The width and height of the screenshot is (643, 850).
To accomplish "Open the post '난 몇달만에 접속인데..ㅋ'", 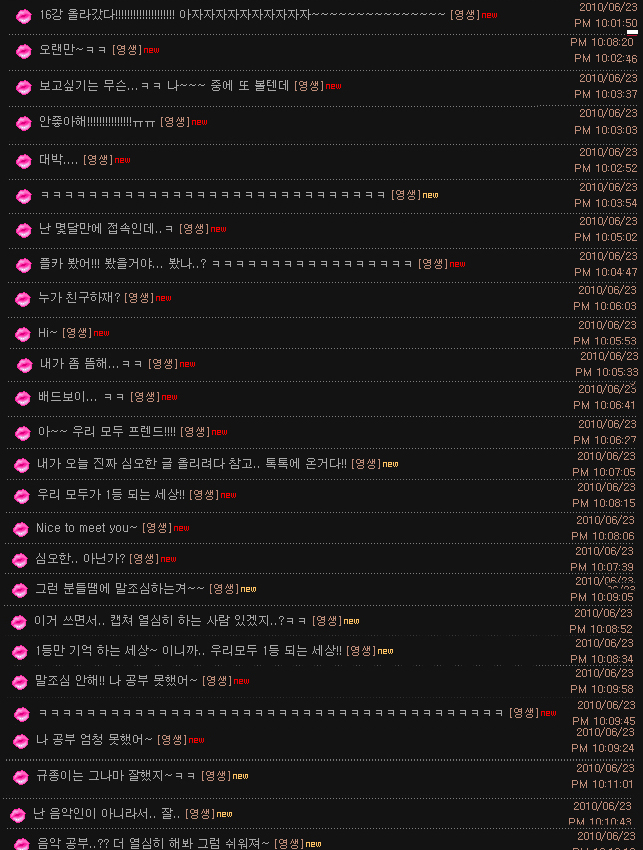I will tap(106, 229).
